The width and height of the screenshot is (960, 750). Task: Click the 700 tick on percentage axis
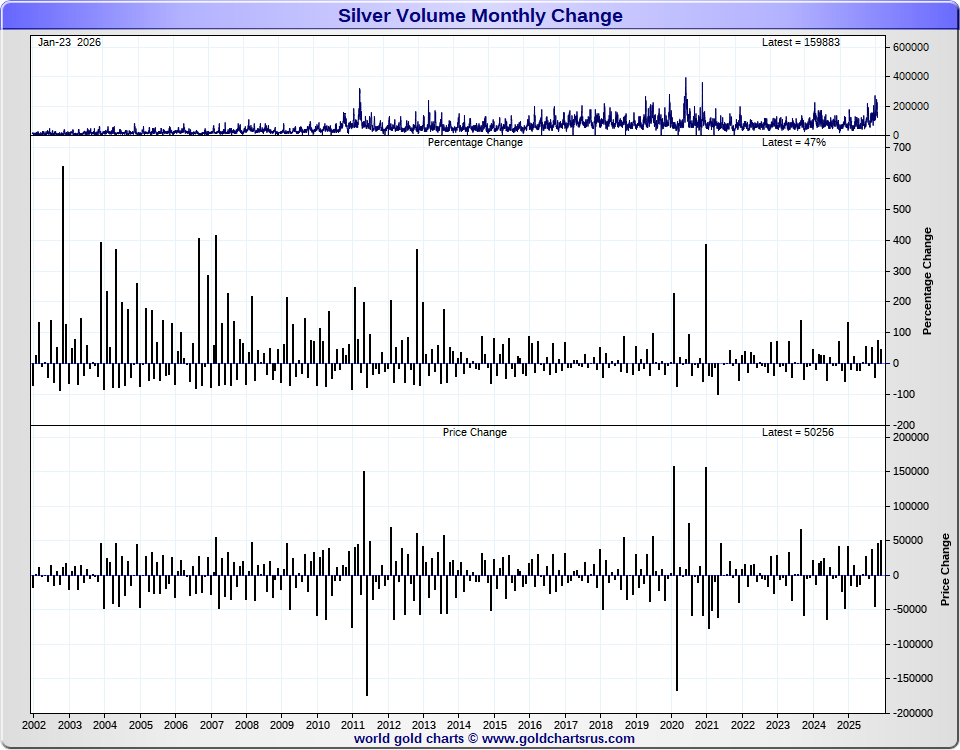point(902,148)
